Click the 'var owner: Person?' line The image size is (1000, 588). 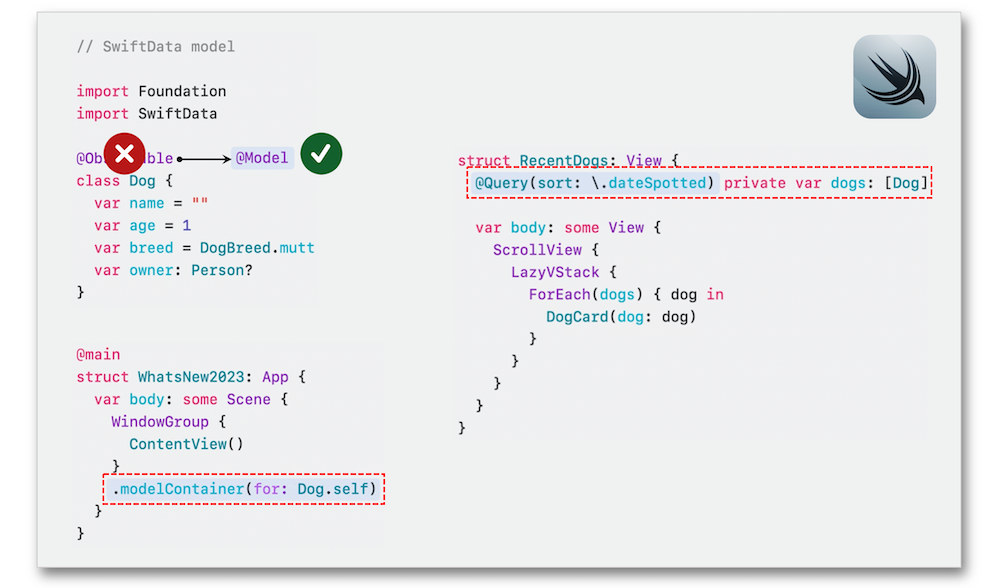pos(168,270)
